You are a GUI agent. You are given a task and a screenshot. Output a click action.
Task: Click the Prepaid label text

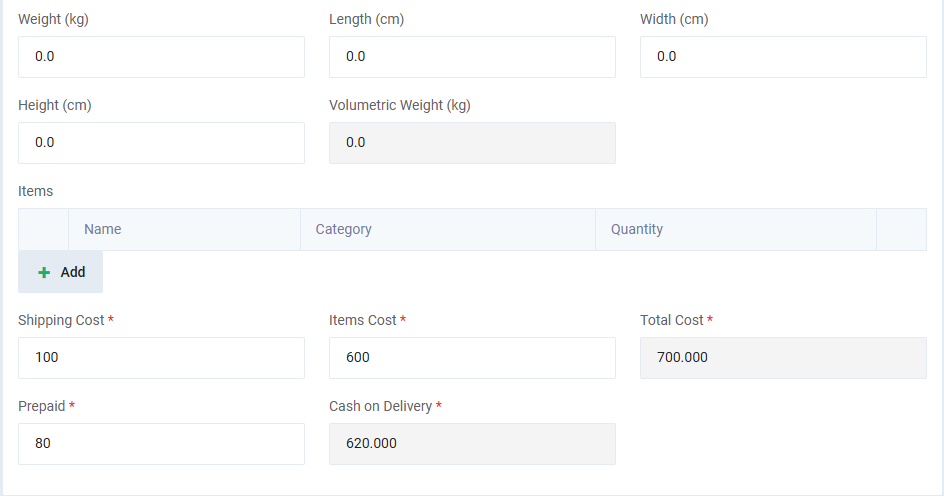41,406
